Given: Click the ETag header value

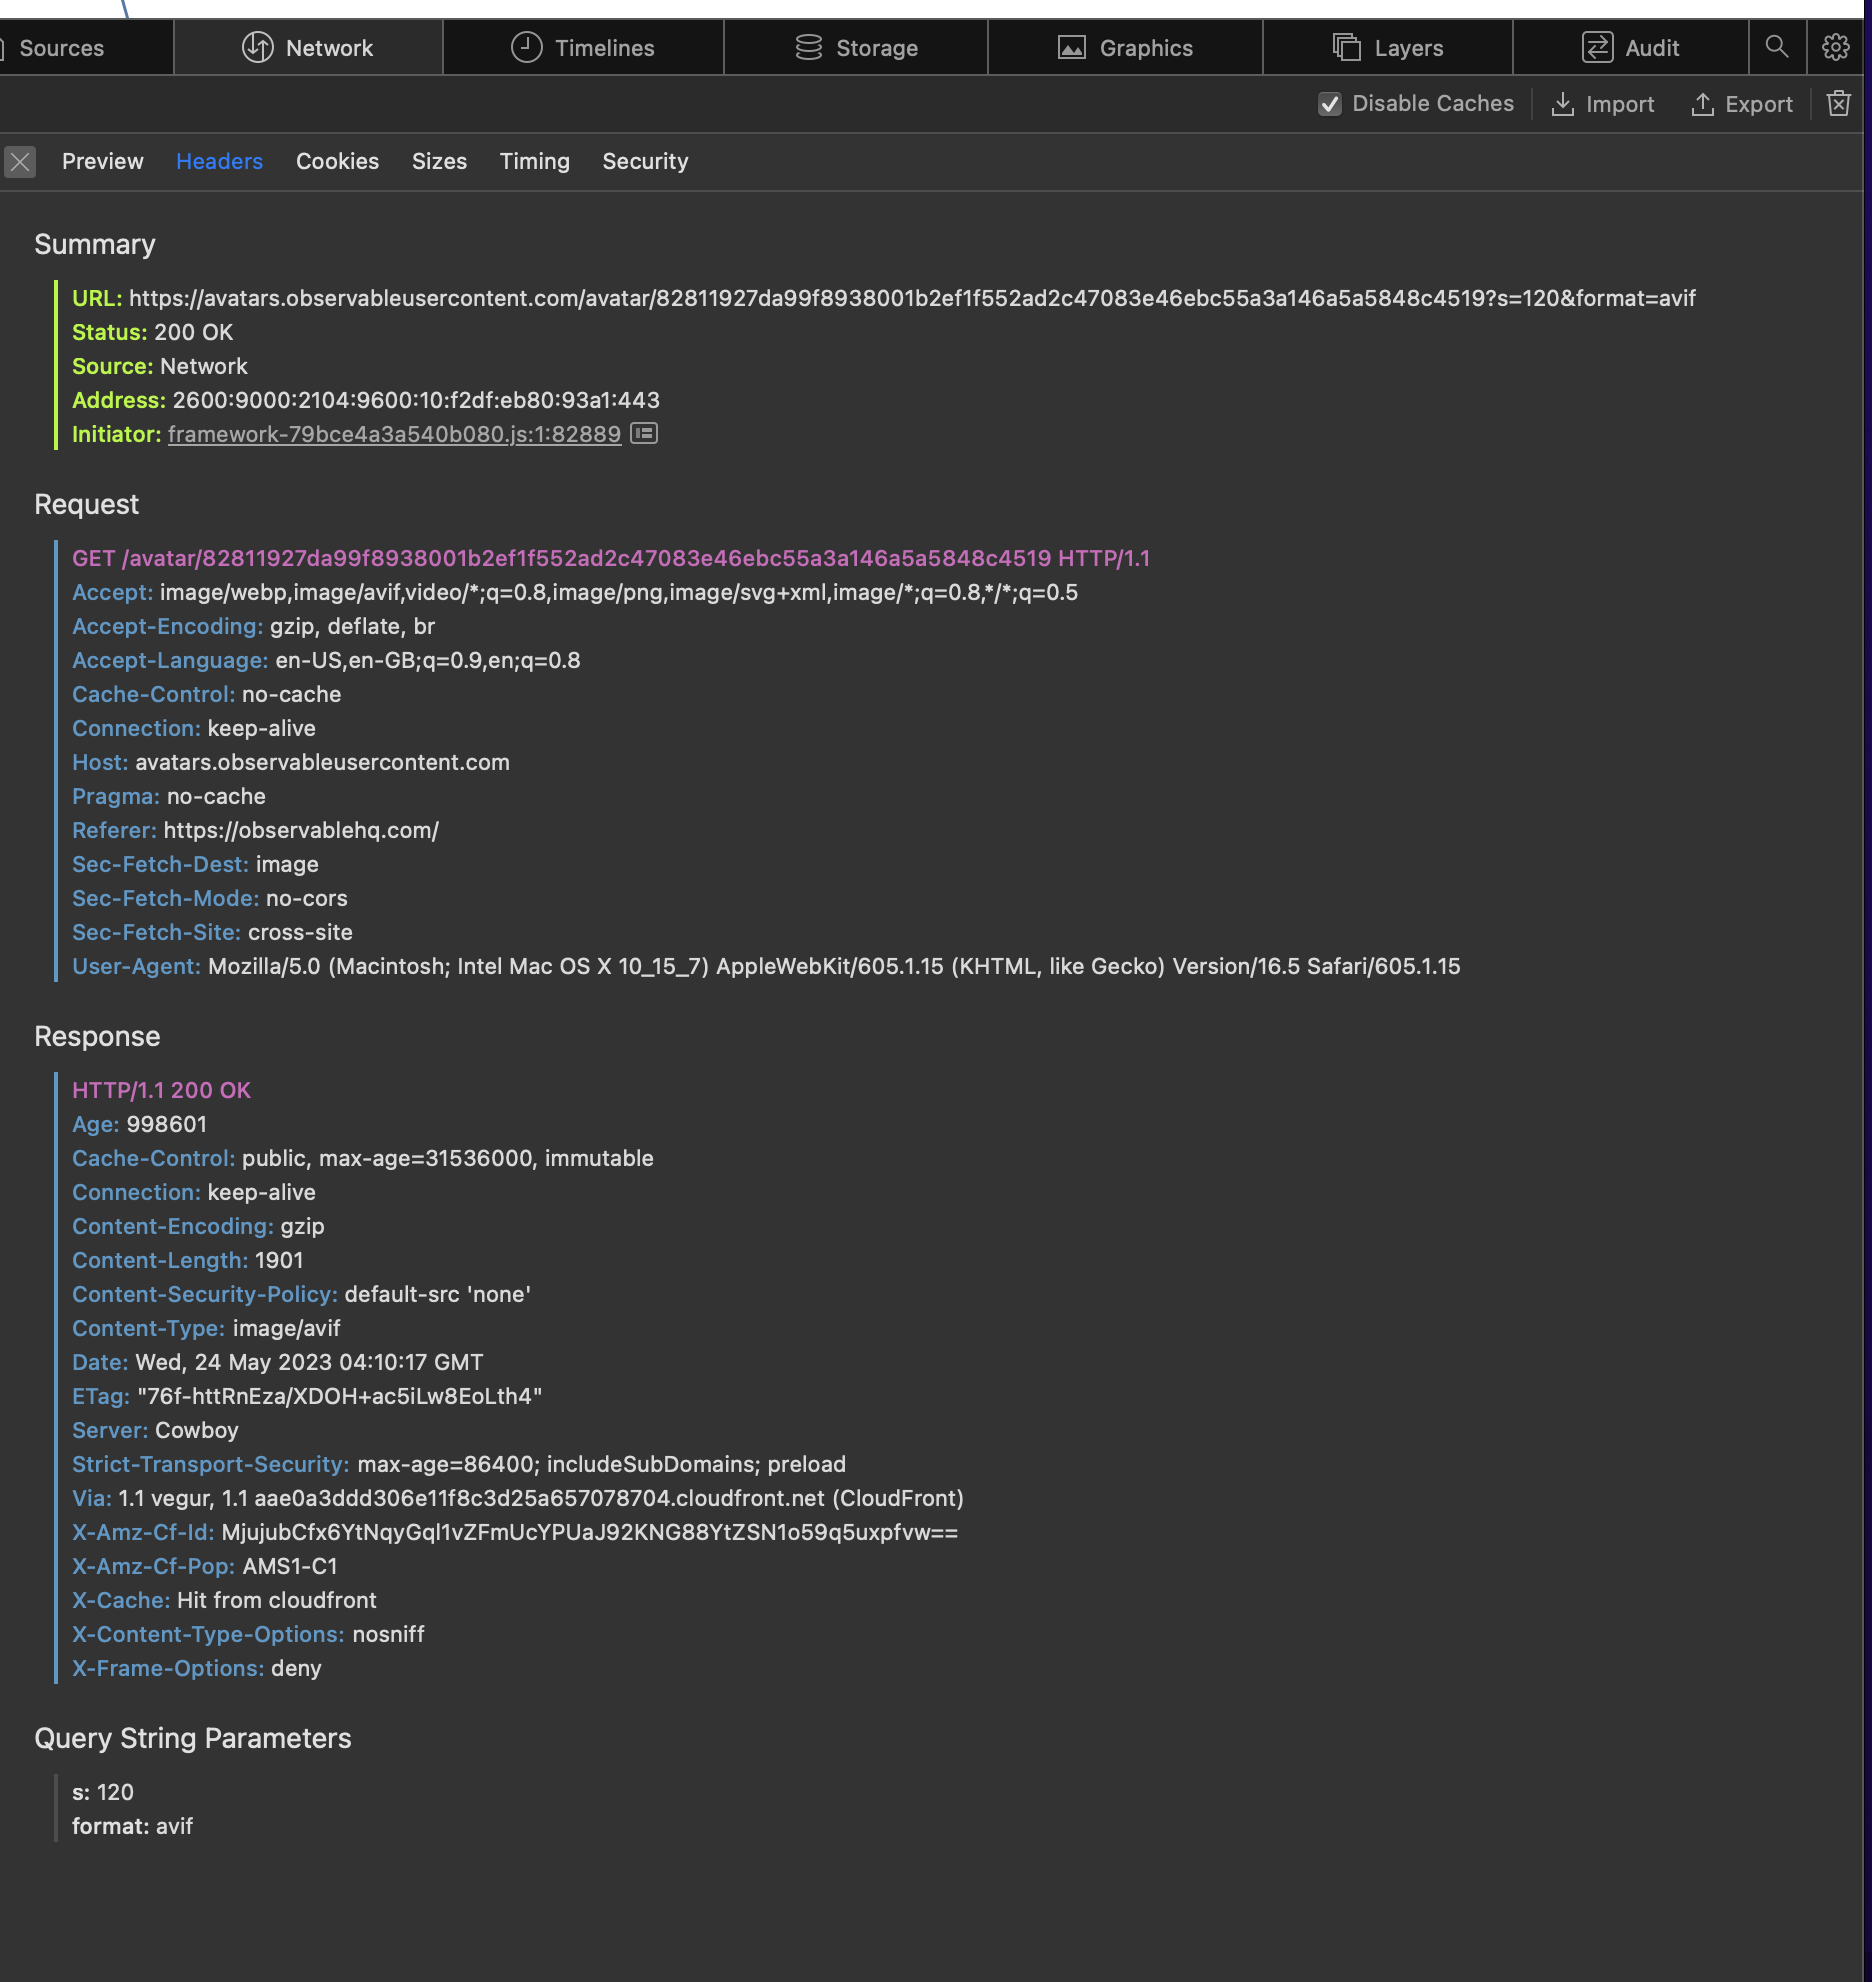Looking at the screenshot, I should click(340, 1396).
